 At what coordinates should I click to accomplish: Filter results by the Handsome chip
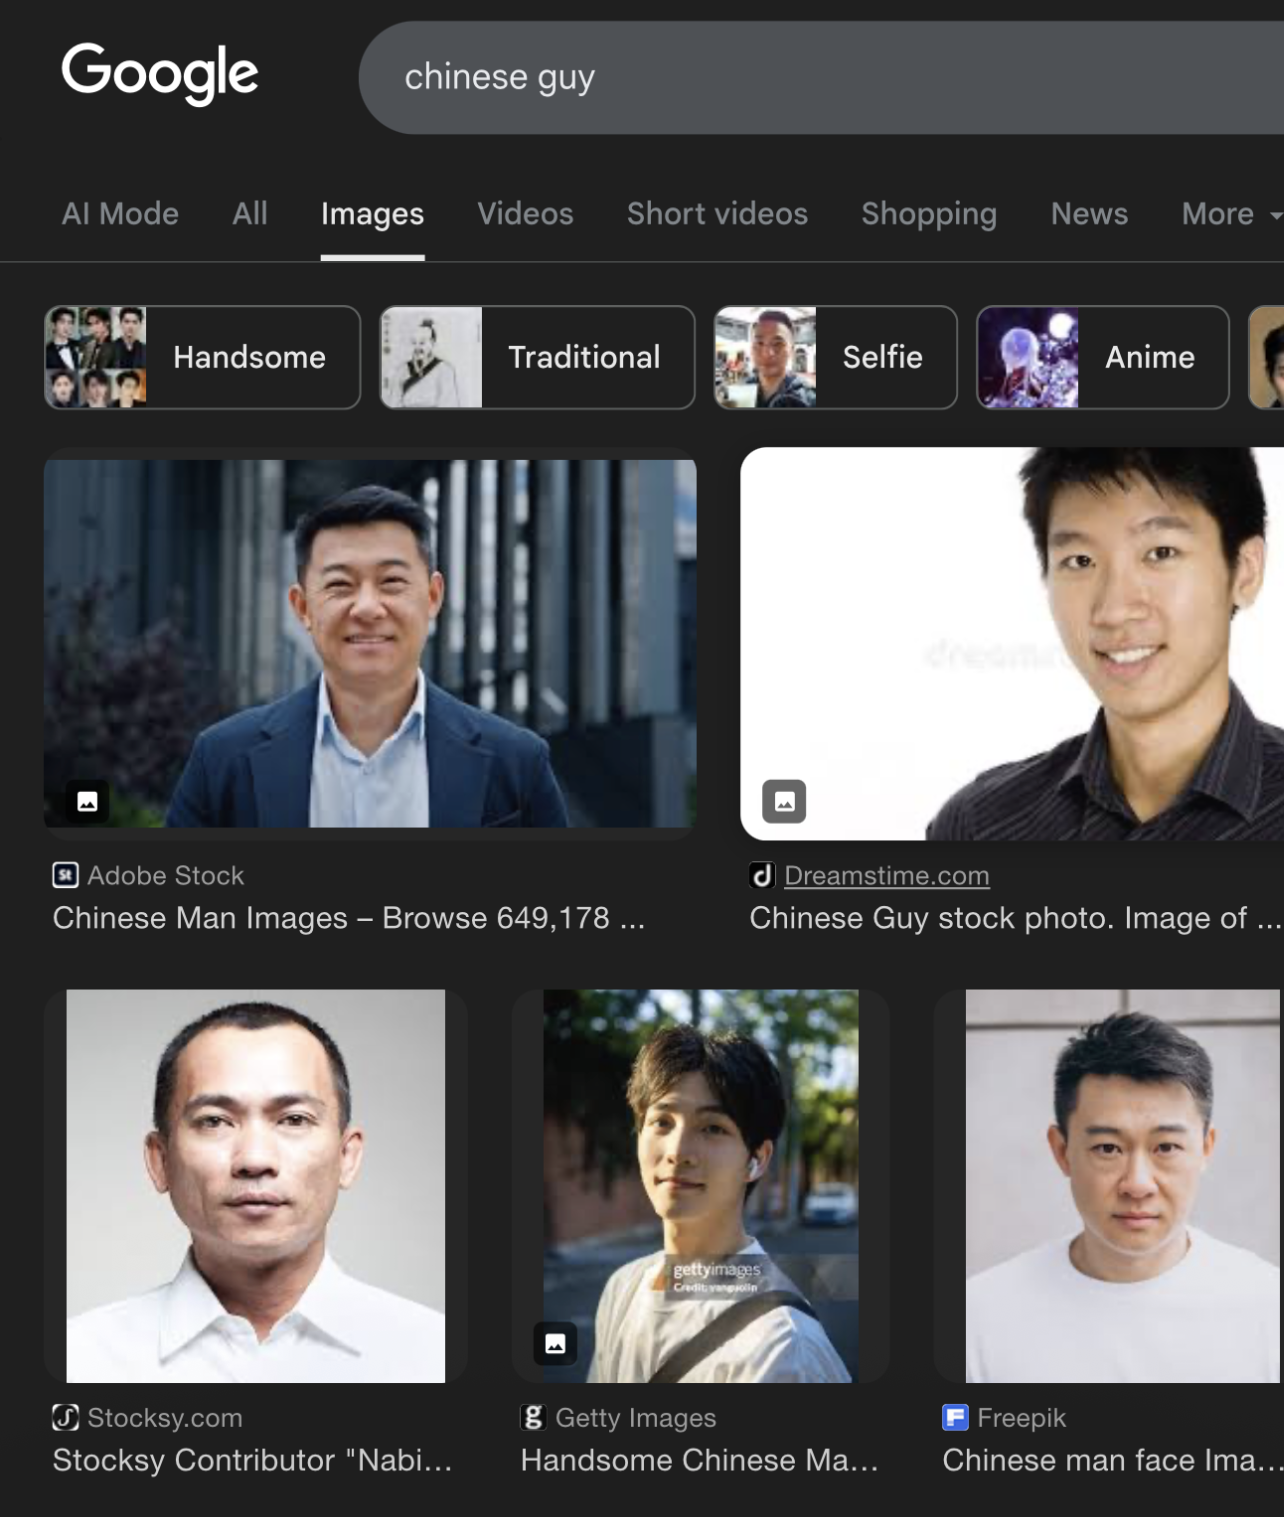point(202,357)
